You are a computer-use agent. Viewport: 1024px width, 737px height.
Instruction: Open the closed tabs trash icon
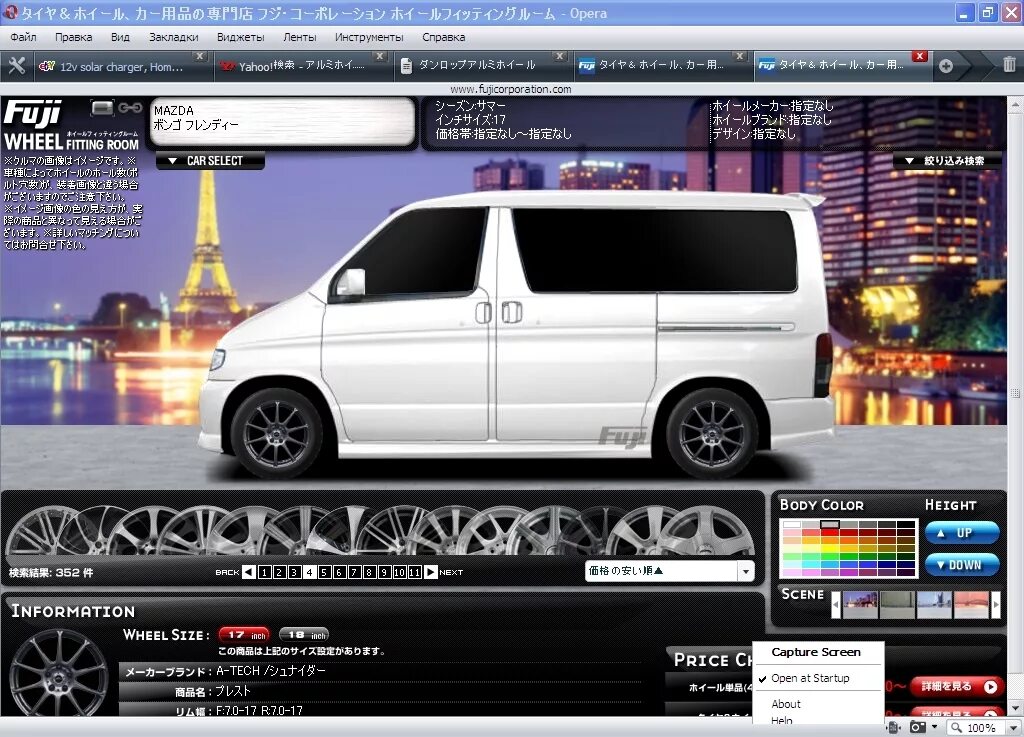pyautogui.click(x=1009, y=64)
